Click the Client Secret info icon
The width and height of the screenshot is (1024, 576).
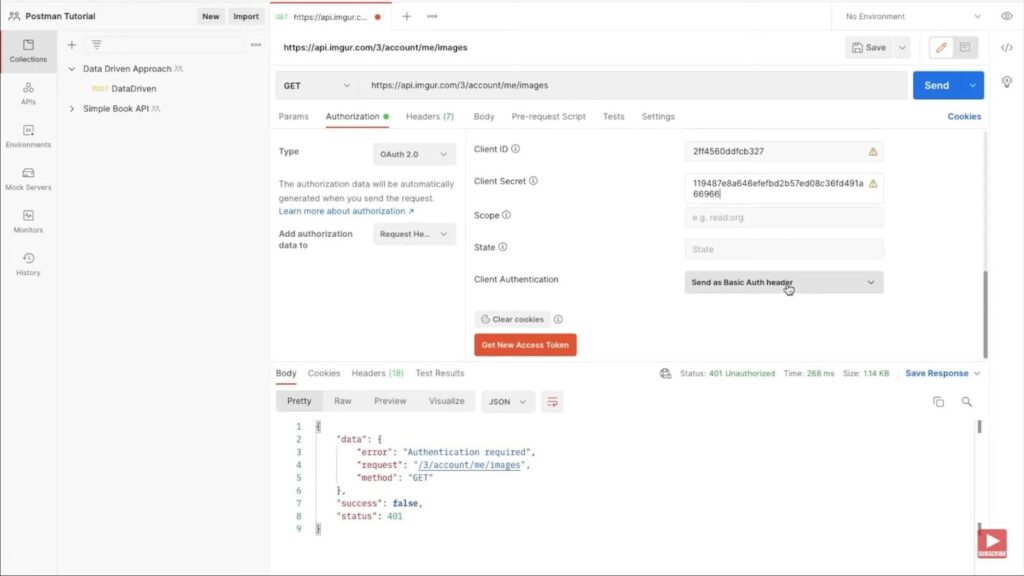point(533,181)
